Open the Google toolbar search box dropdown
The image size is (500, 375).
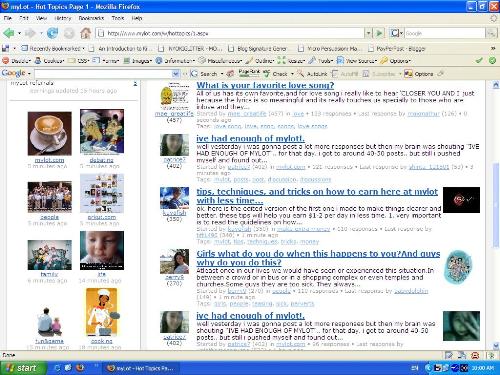[x=176, y=74]
